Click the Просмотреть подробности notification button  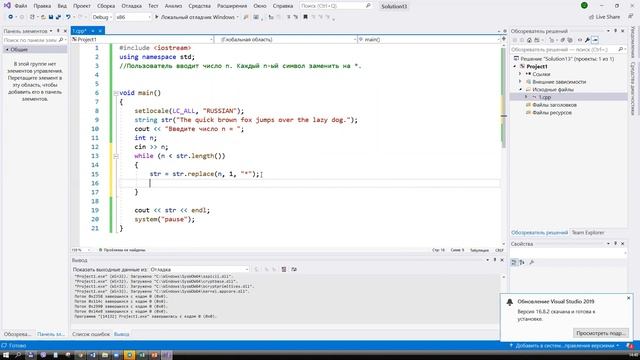coord(600,333)
